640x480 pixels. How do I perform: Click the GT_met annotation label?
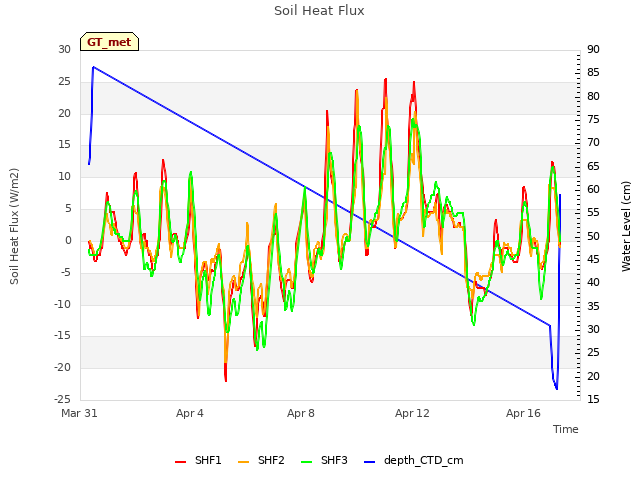pyautogui.click(x=109, y=42)
